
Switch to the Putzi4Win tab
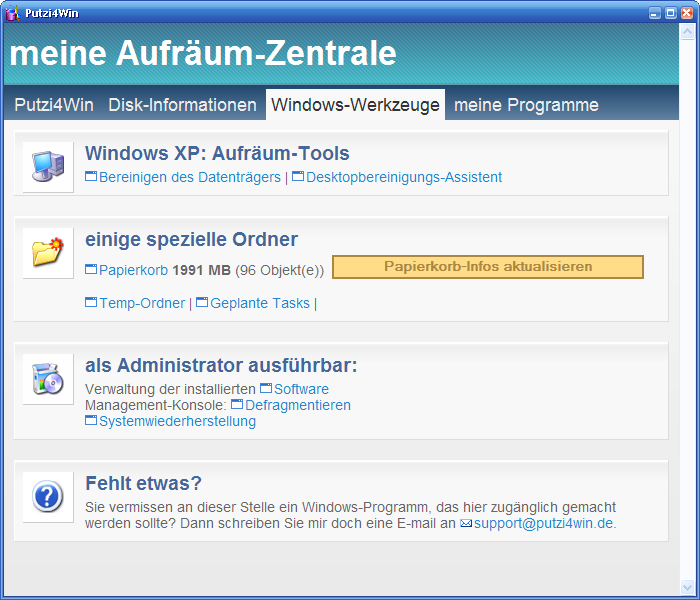point(54,105)
